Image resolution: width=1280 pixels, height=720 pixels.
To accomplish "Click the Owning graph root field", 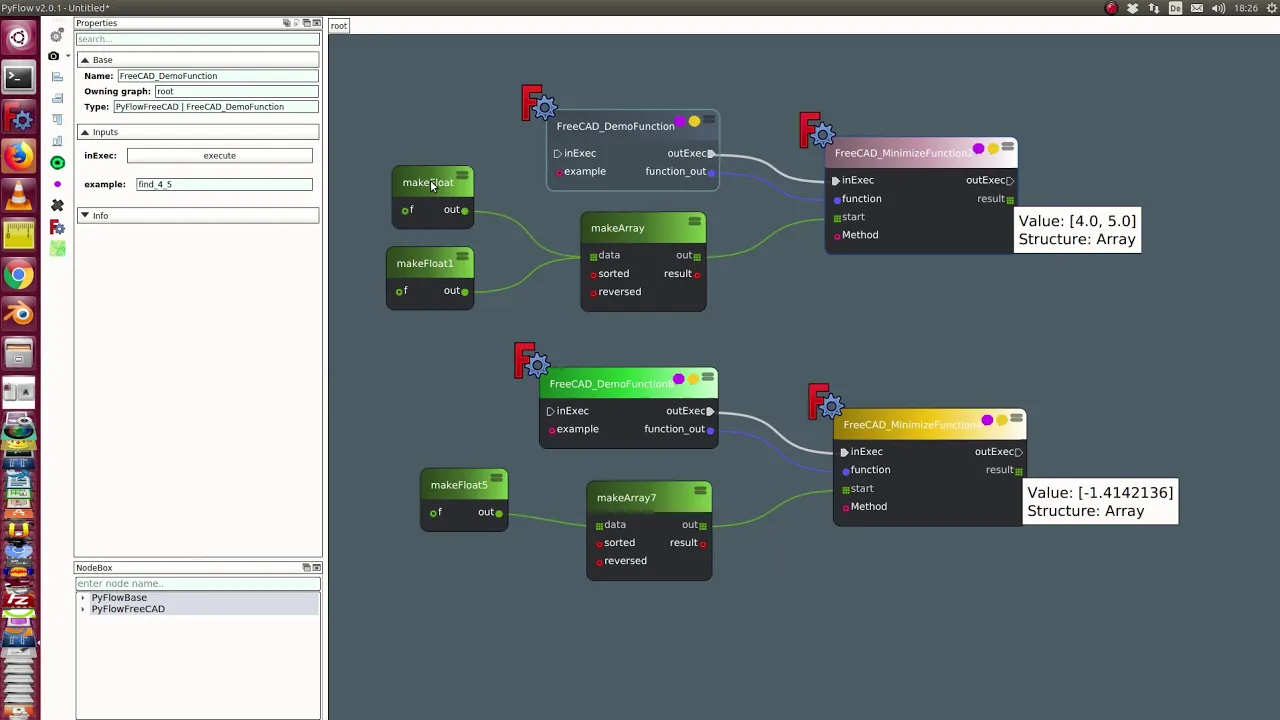I will pyautogui.click(x=236, y=91).
